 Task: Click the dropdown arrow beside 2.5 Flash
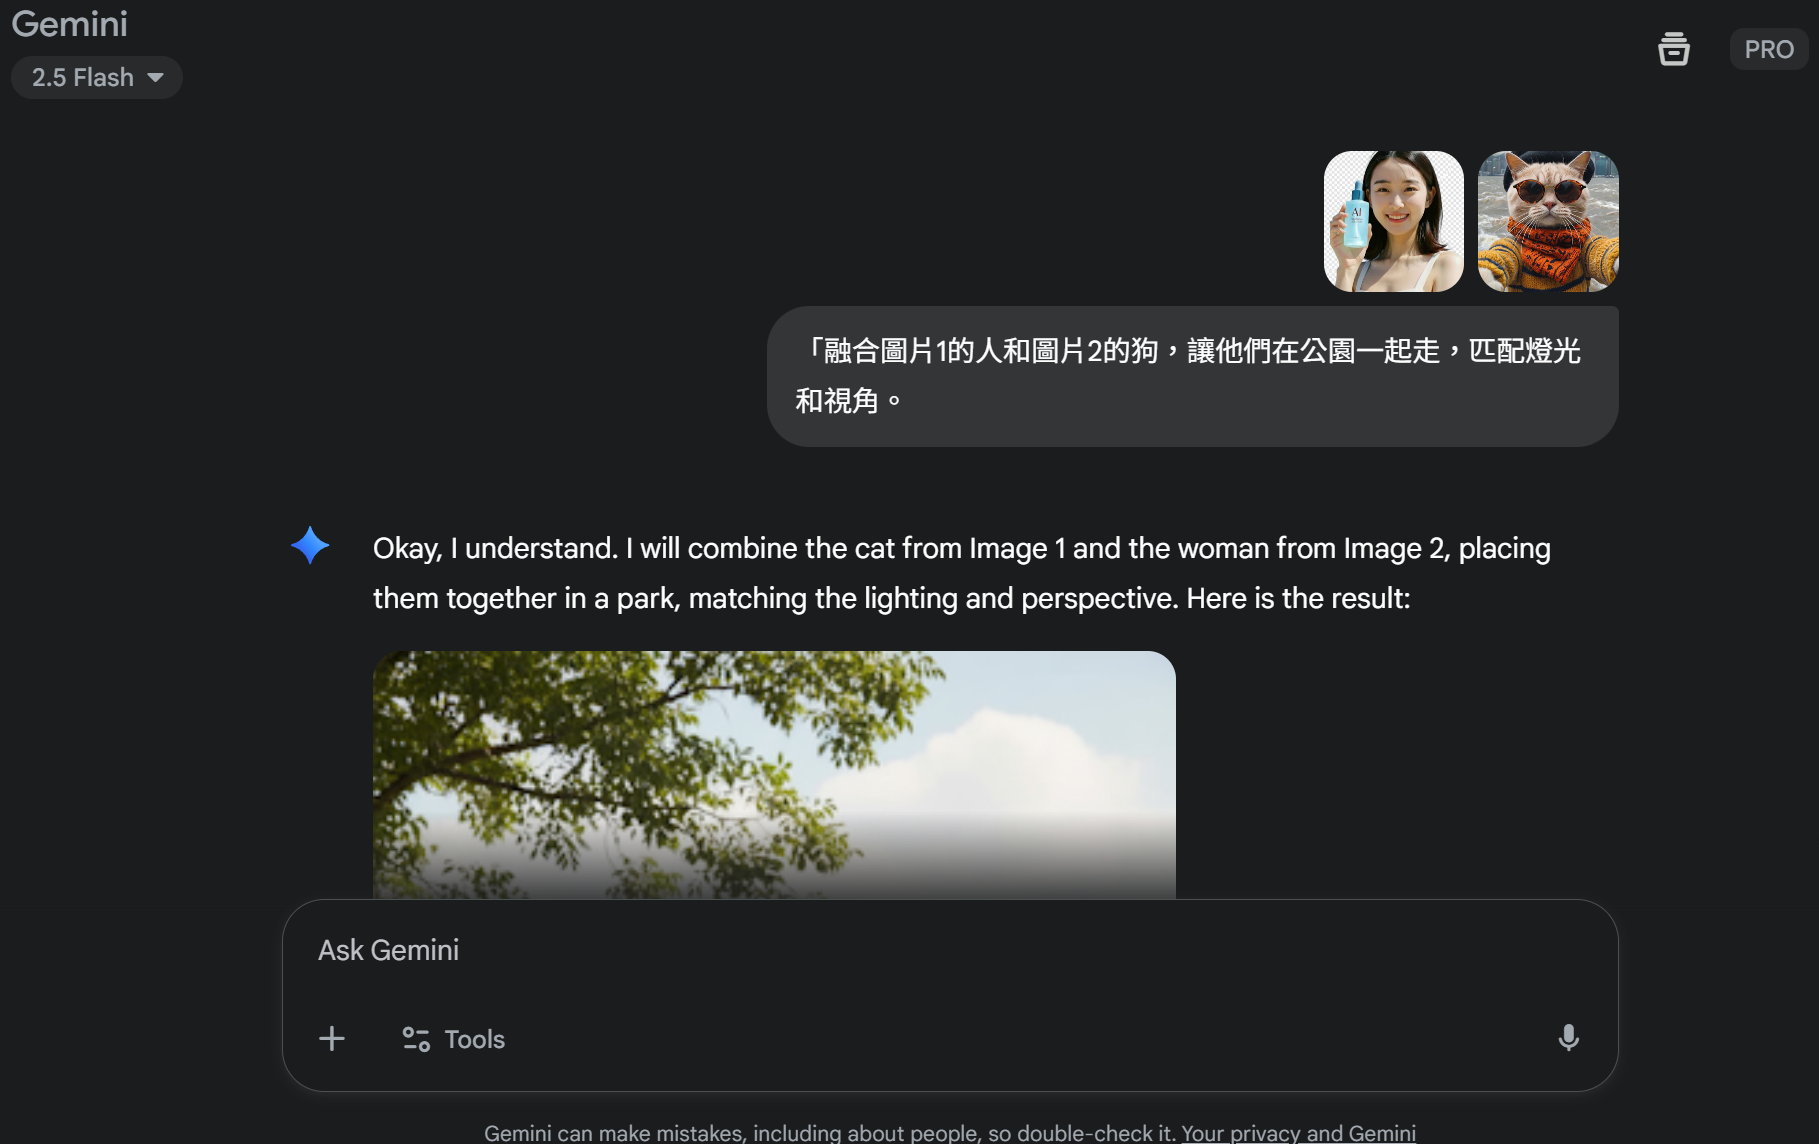click(x=155, y=77)
